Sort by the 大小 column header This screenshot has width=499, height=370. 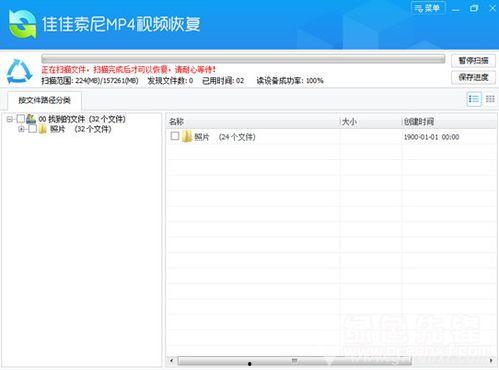pos(370,122)
